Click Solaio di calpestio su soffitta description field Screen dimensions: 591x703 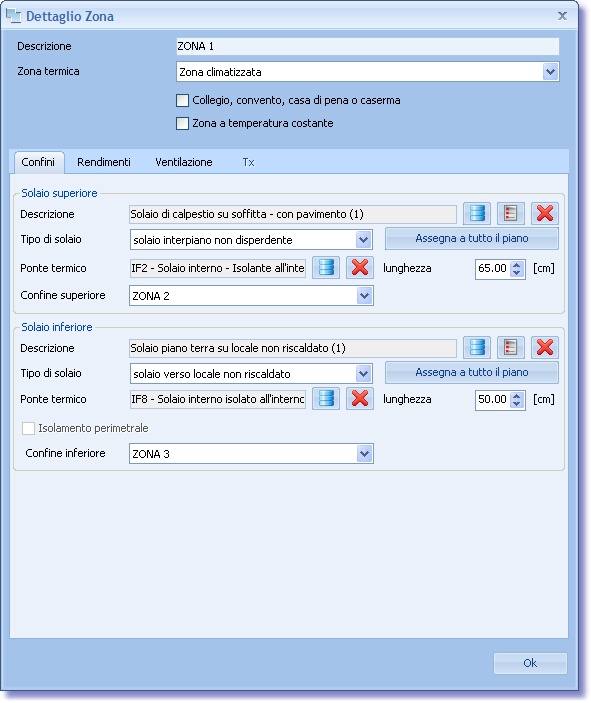coord(293,214)
